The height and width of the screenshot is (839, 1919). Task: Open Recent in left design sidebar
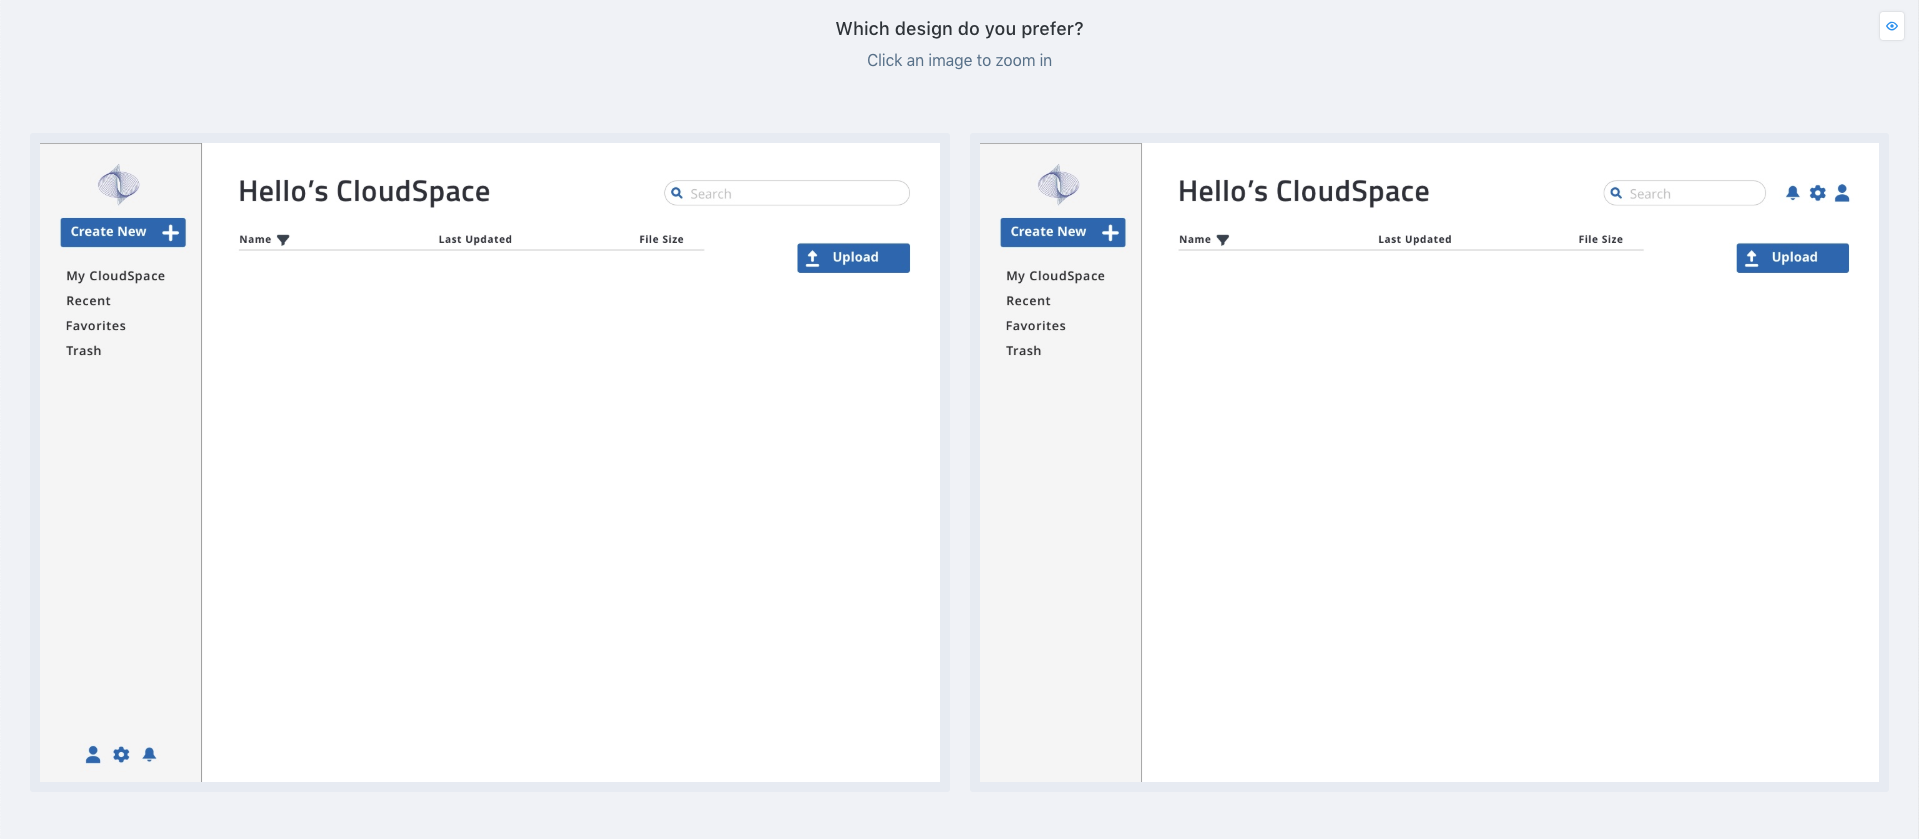pos(89,301)
